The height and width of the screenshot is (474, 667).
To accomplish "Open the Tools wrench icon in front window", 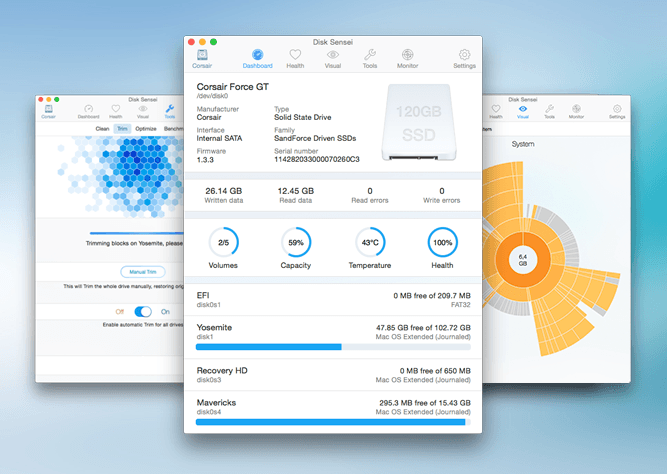I will point(370,54).
